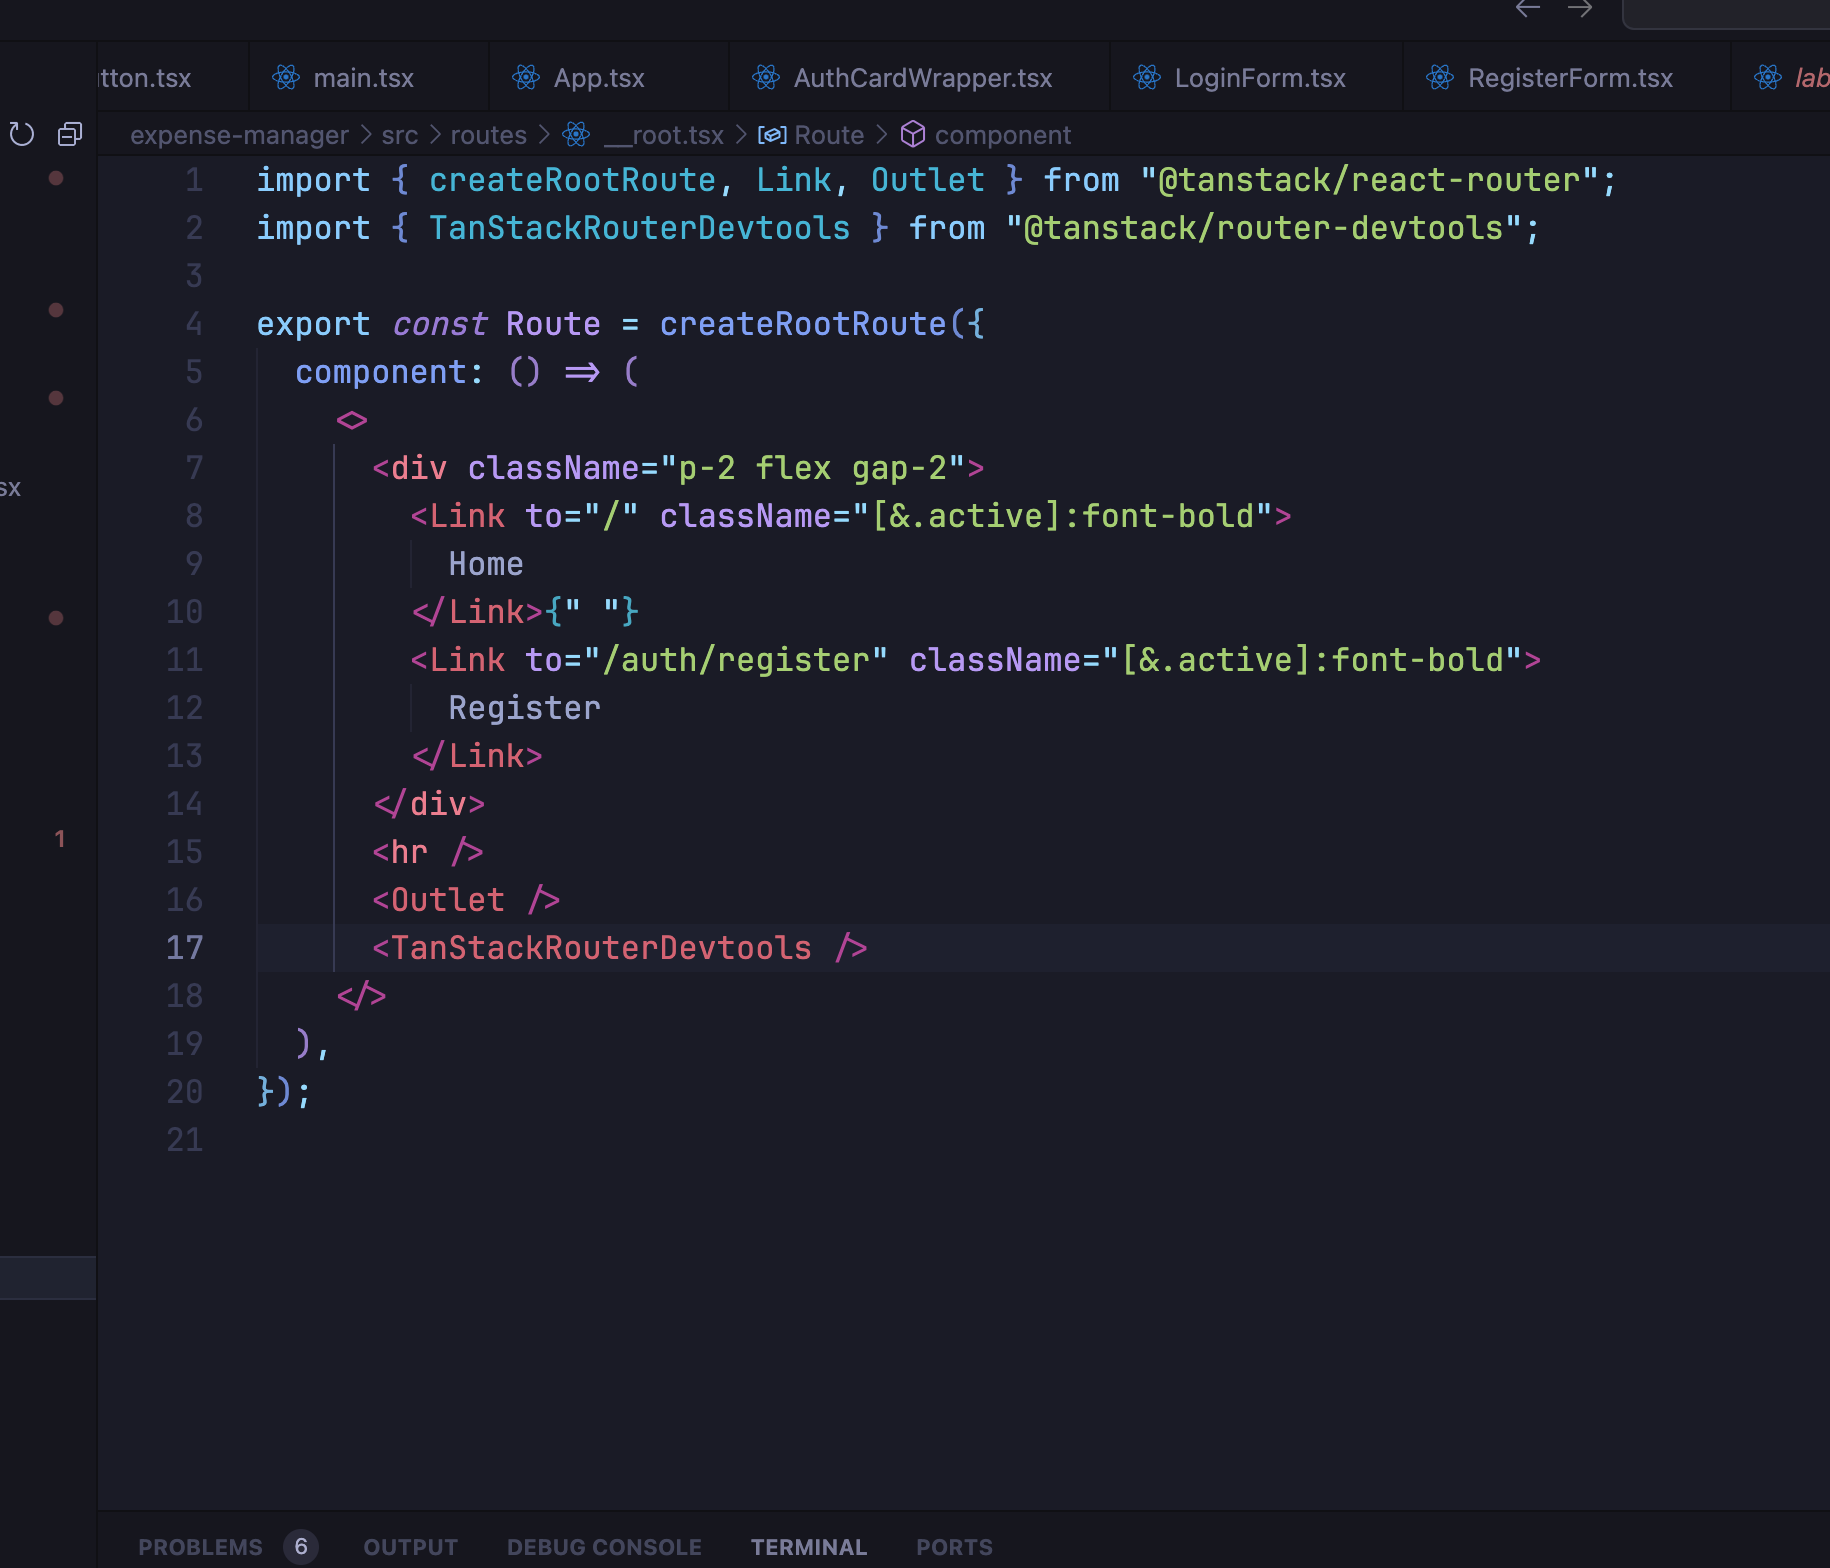Click the TanStackRouterDevtools tag on line 17

[620, 948]
